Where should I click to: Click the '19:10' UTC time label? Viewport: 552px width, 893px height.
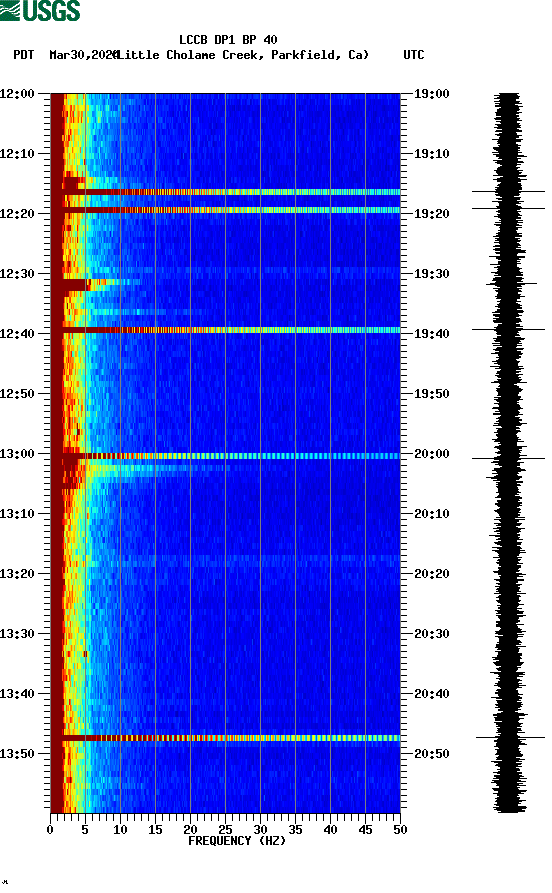(431, 154)
